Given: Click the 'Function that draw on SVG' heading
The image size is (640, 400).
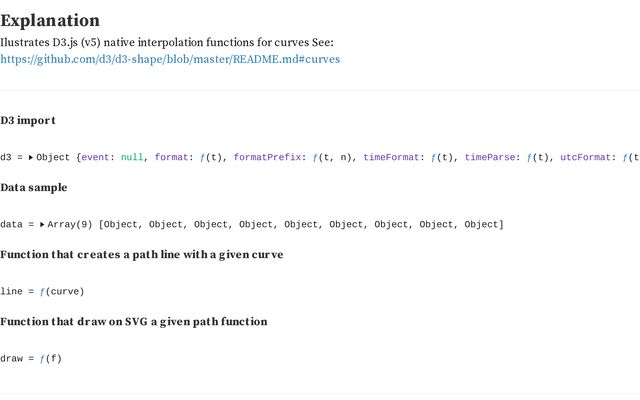Looking at the screenshot, I should tap(133, 321).
